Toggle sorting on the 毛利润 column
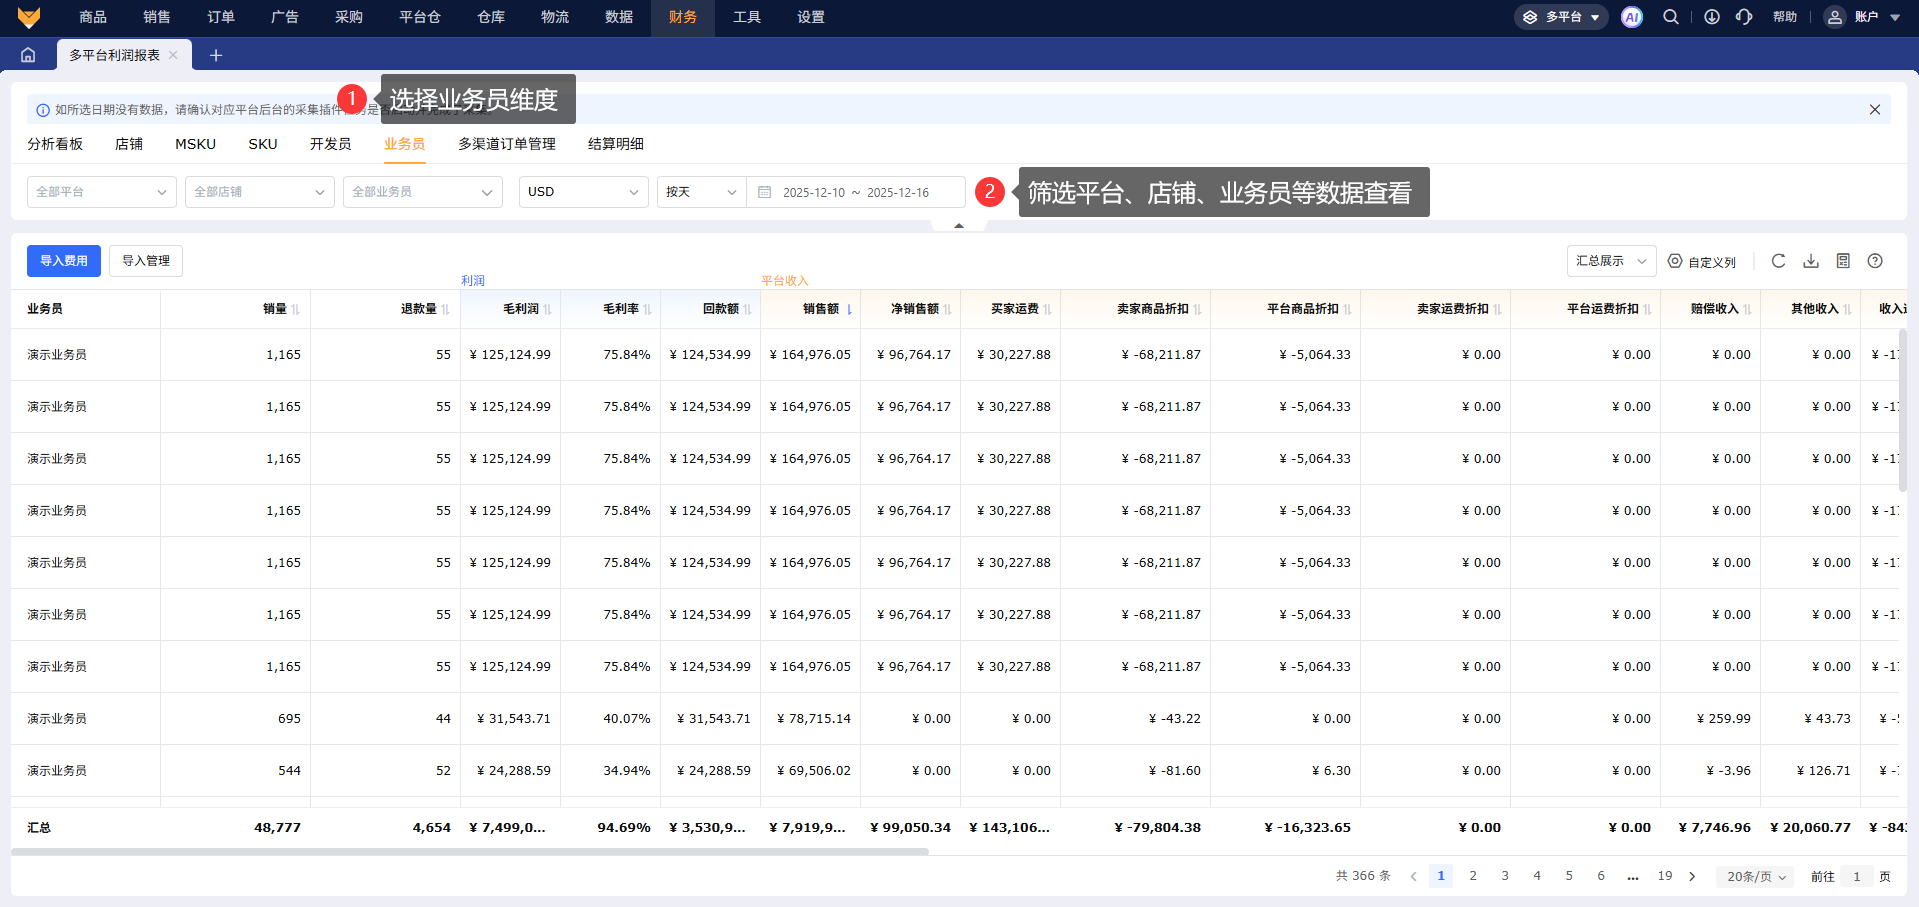The height and width of the screenshot is (907, 1919). click(x=547, y=310)
